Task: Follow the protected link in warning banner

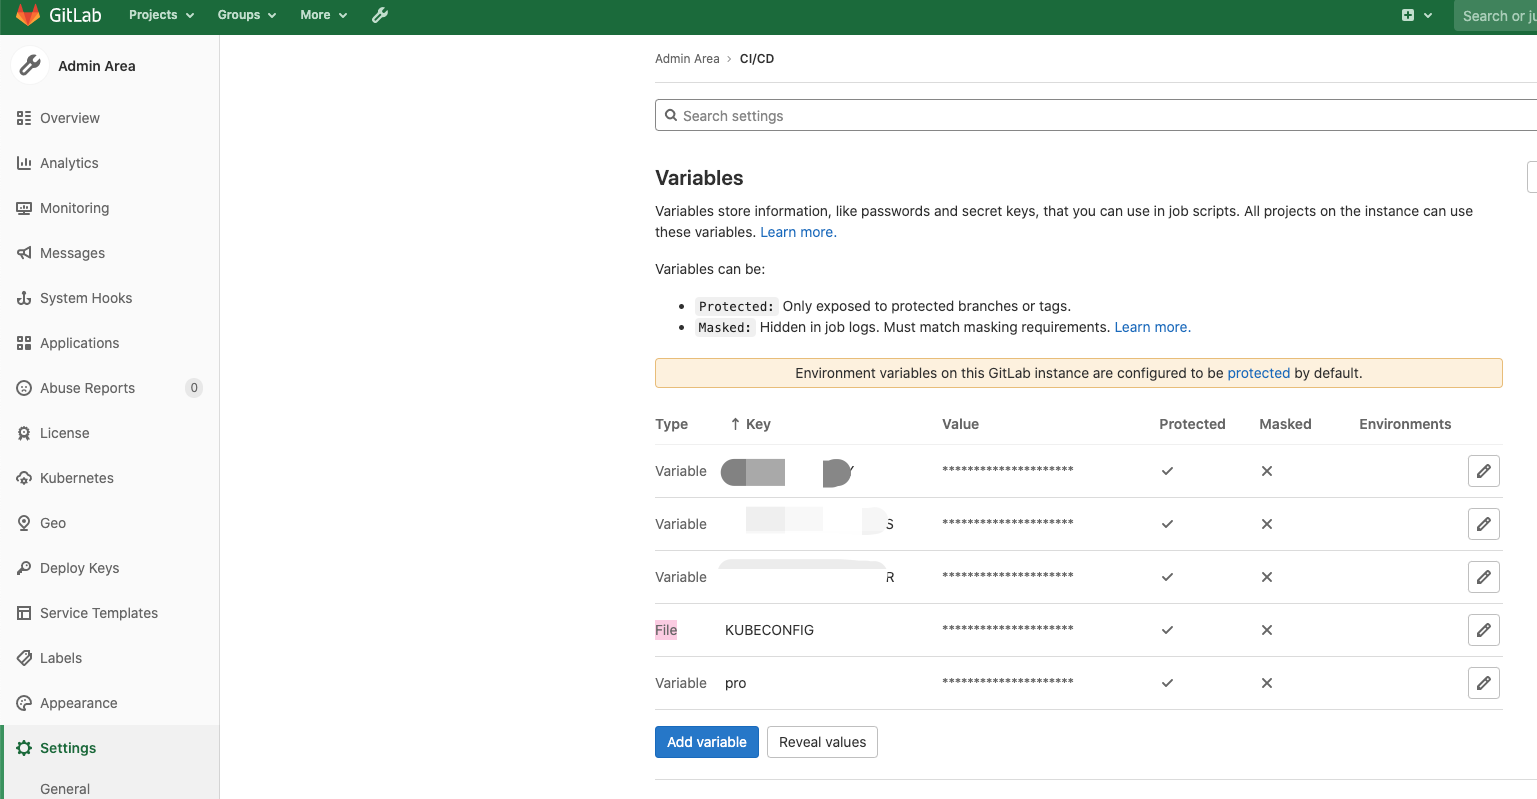Action: pos(1258,373)
